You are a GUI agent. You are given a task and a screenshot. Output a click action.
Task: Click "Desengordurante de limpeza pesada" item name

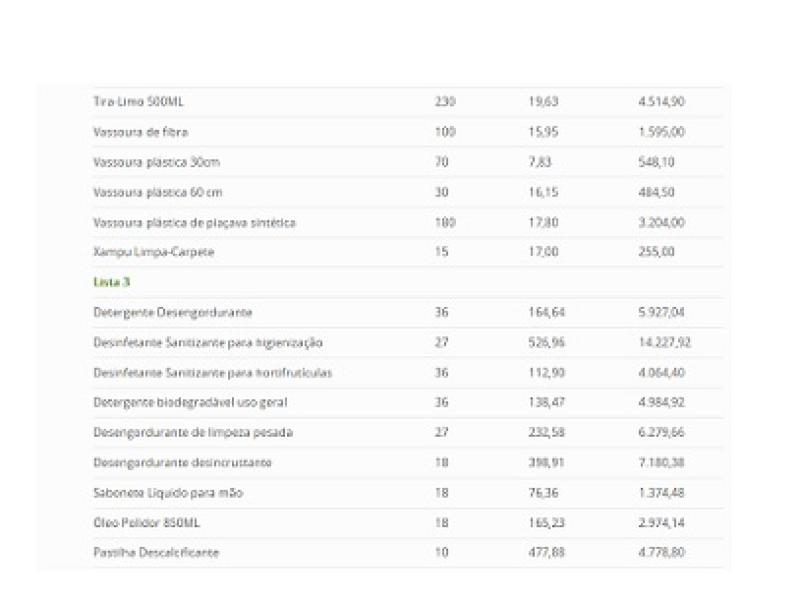pos(192,432)
